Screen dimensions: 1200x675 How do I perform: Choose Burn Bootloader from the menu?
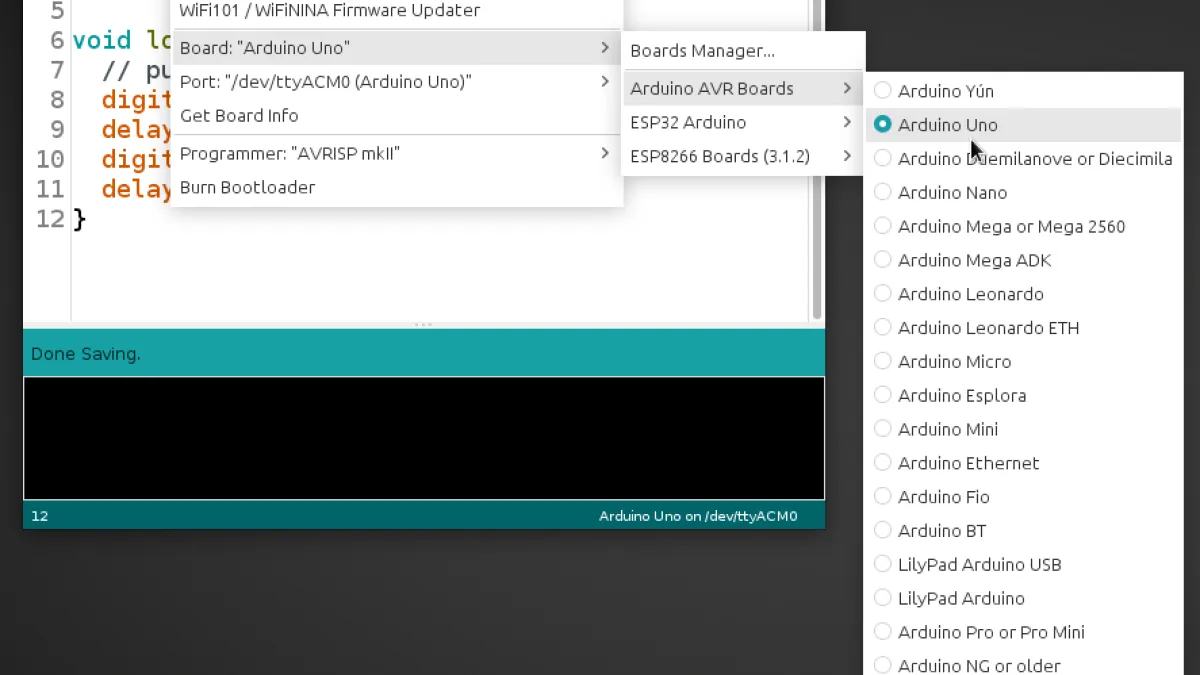(397, 187)
